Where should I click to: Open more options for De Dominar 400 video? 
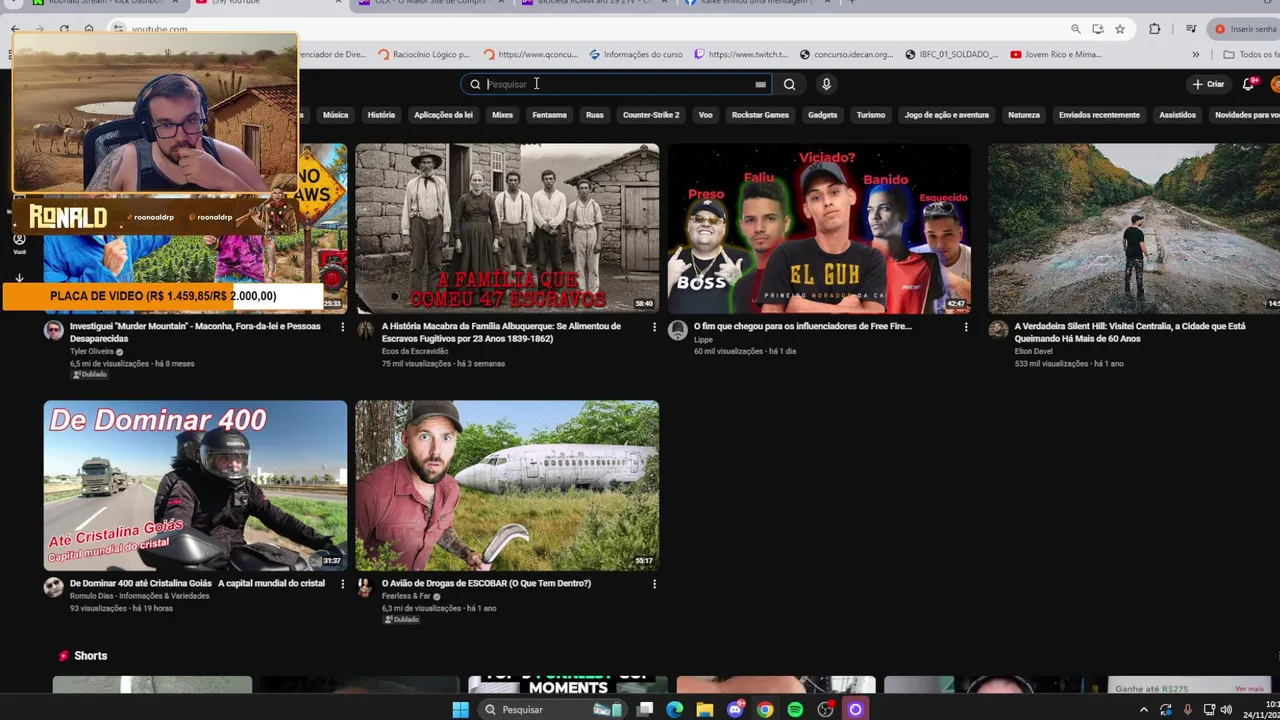pos(342,584)
